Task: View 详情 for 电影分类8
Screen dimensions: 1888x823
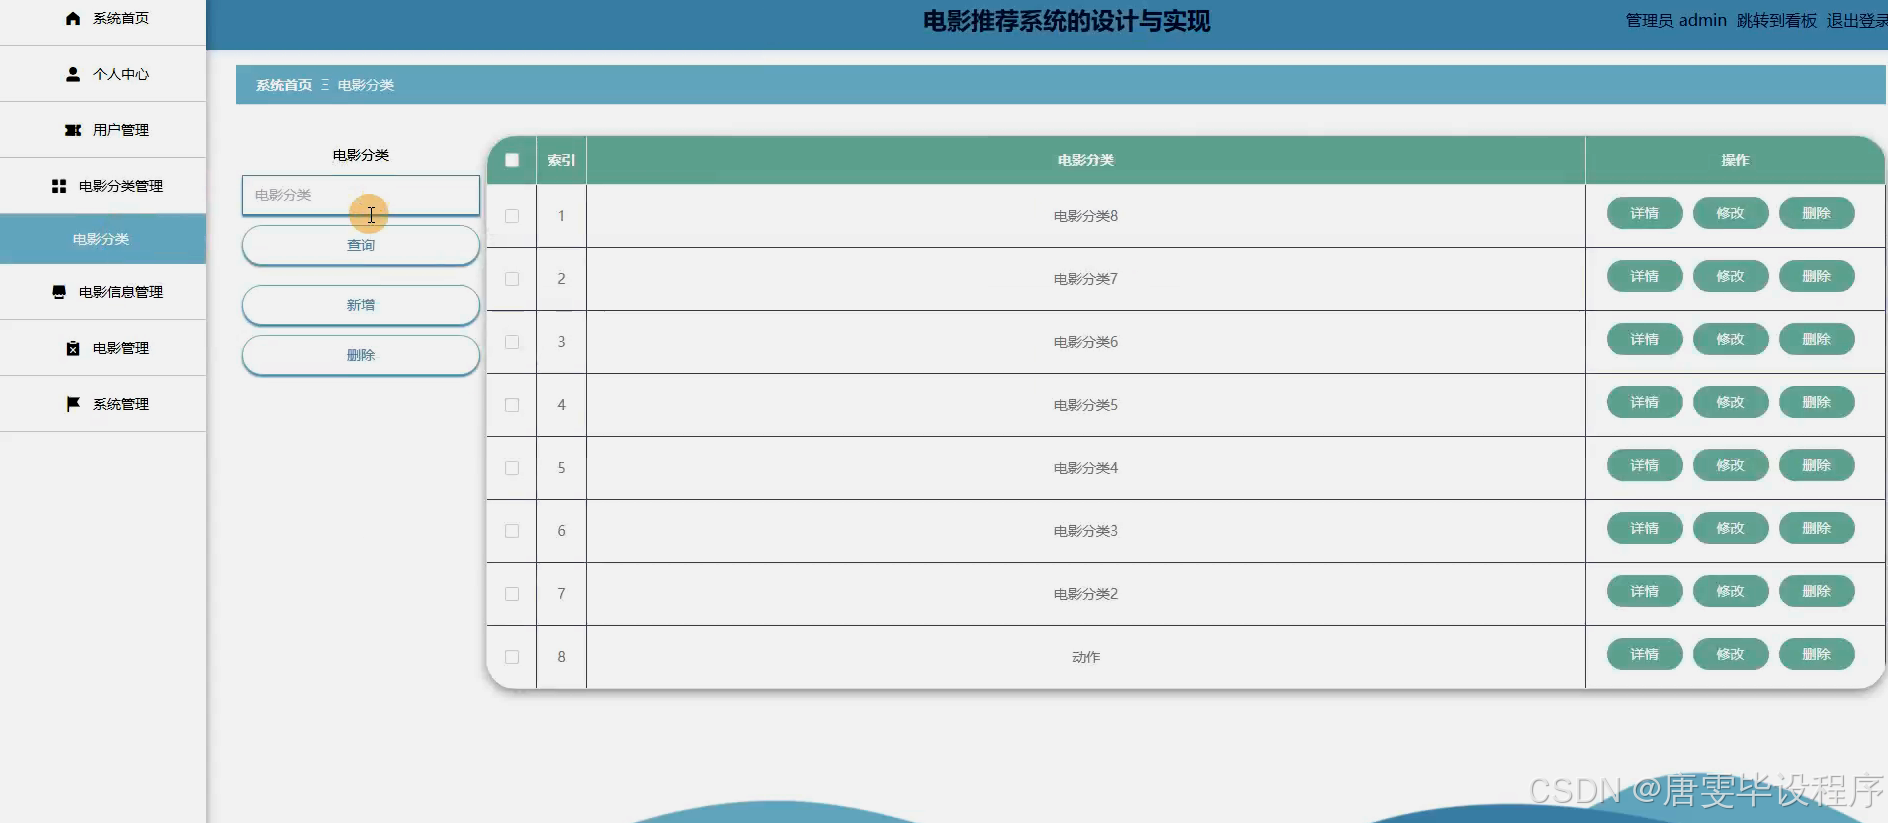Action: (x=1644, y=213)
